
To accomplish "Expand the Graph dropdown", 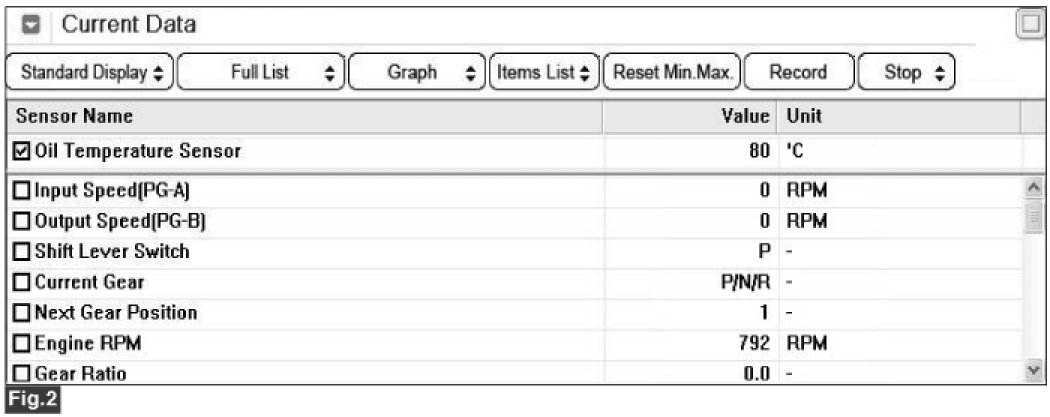I will [x=417, y=72].
